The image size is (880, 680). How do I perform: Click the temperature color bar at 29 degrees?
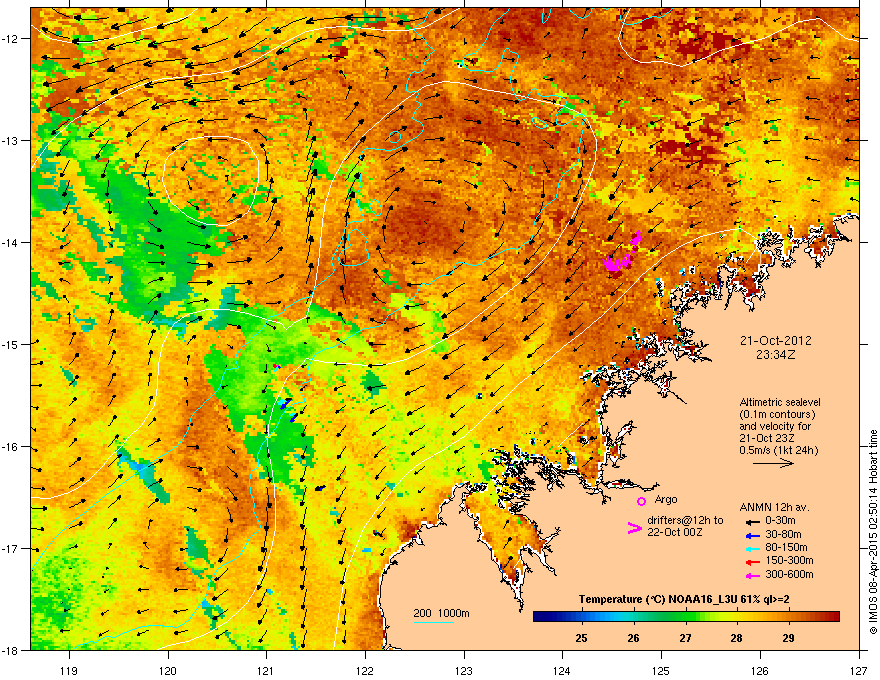[x=789, y=617]
